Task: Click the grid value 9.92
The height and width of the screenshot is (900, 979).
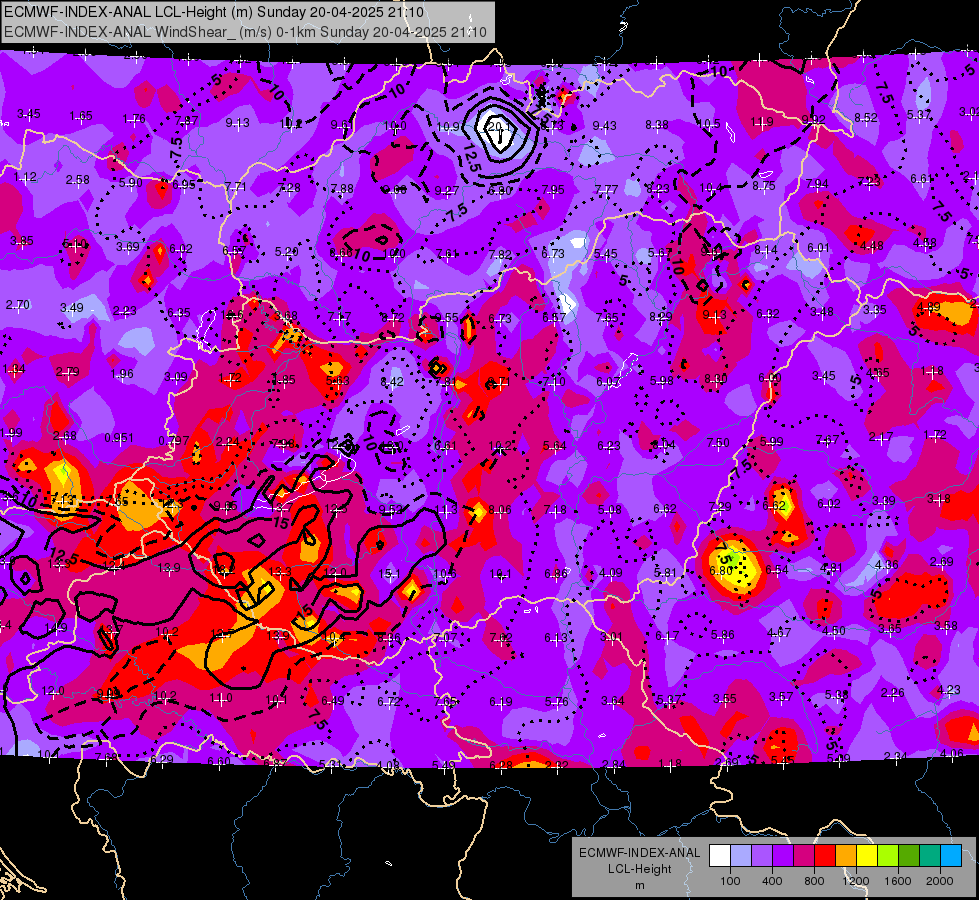Action: [814, 120]
